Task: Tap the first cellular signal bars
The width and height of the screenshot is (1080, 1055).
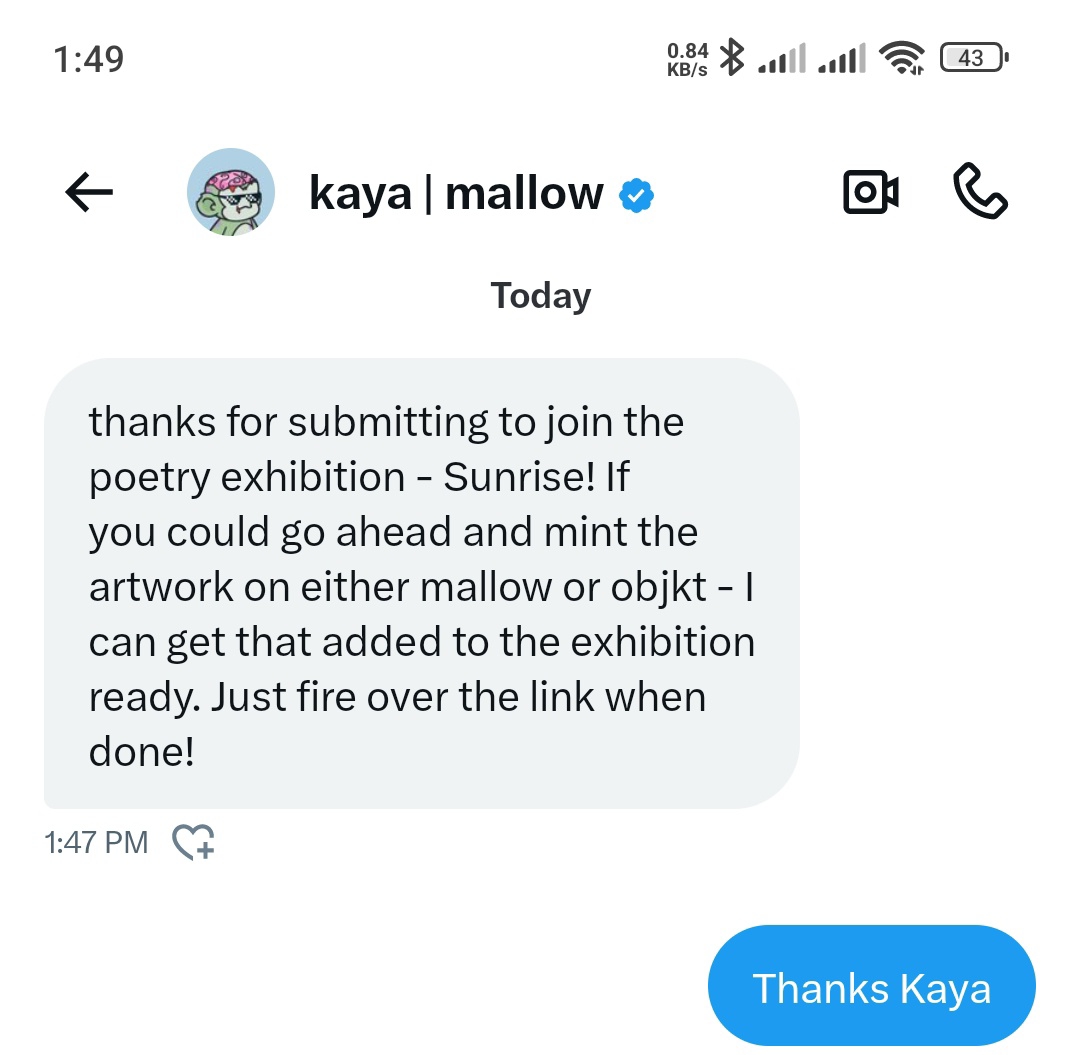Action: click(781, 60)
